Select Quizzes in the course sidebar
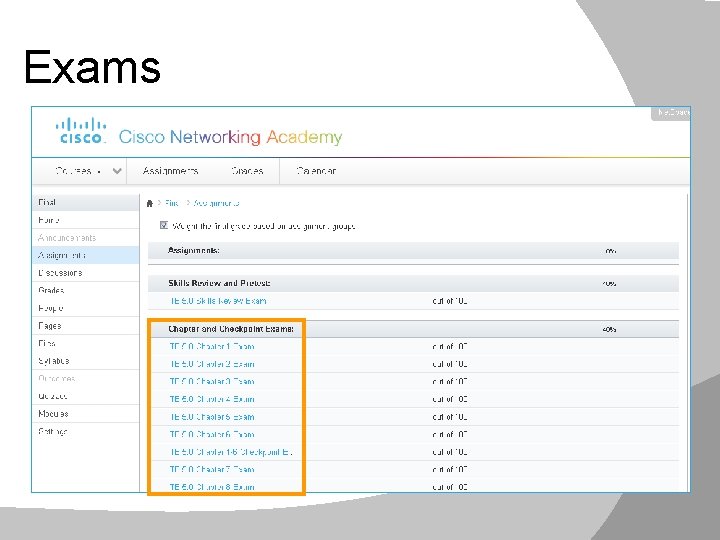Viewport: 720px width, 540px height. coord(85,396)
